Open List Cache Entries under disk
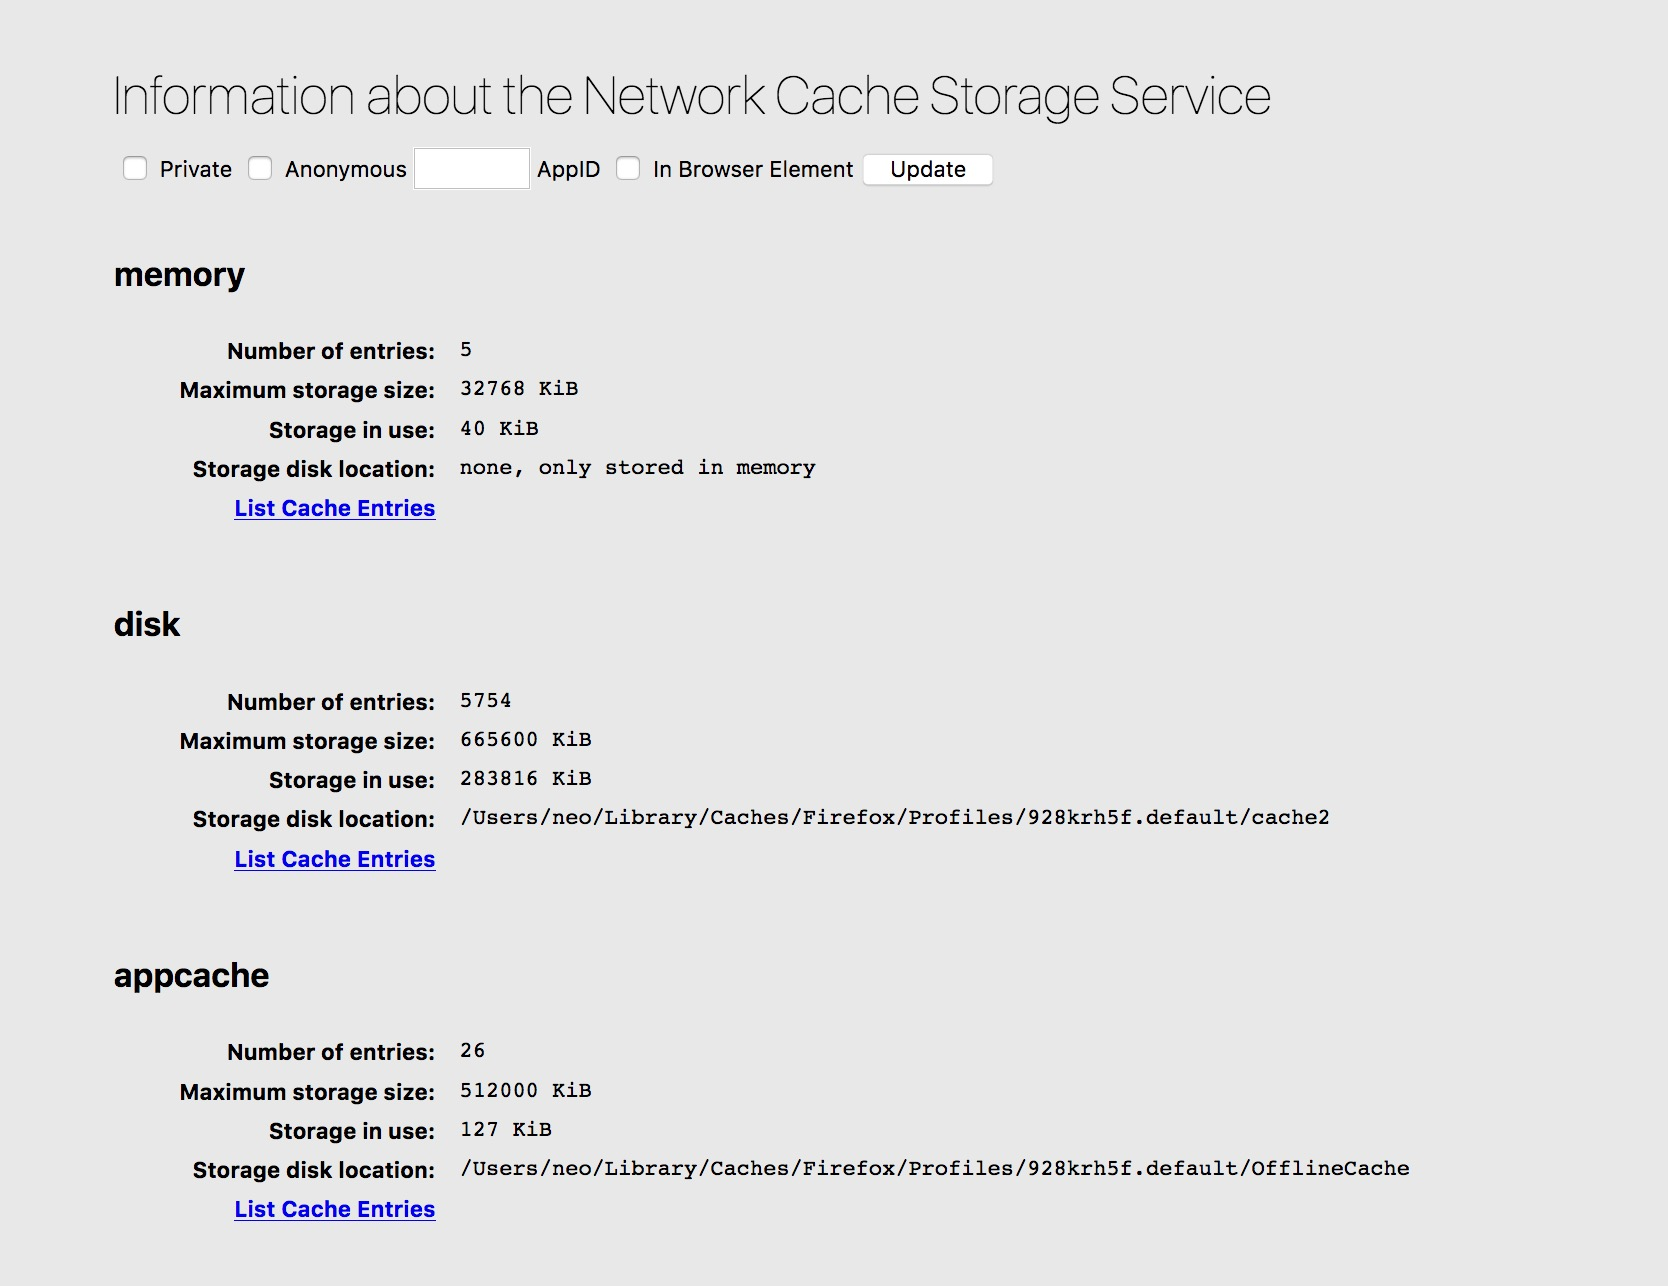The height and width of the screenshot is (1286, 1668). tap(334, 859)
